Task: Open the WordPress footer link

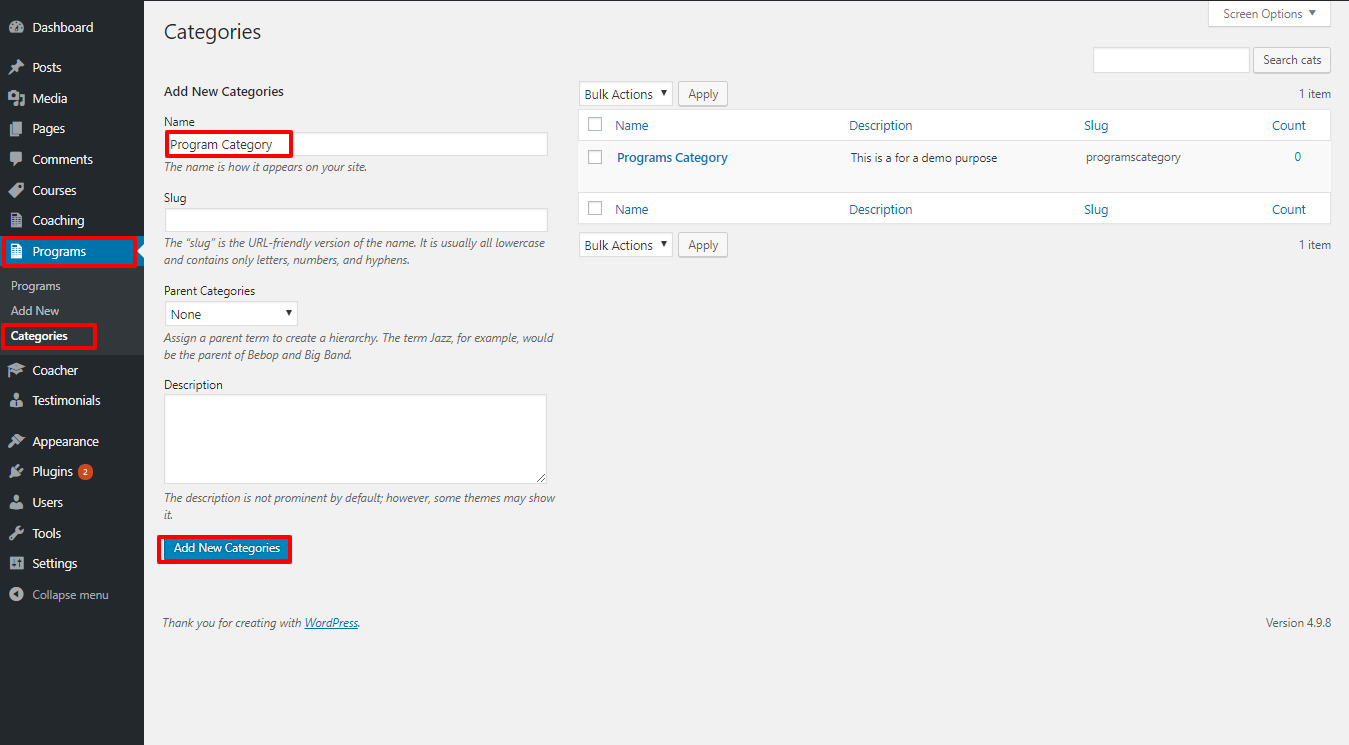Action: pos(331,623)
